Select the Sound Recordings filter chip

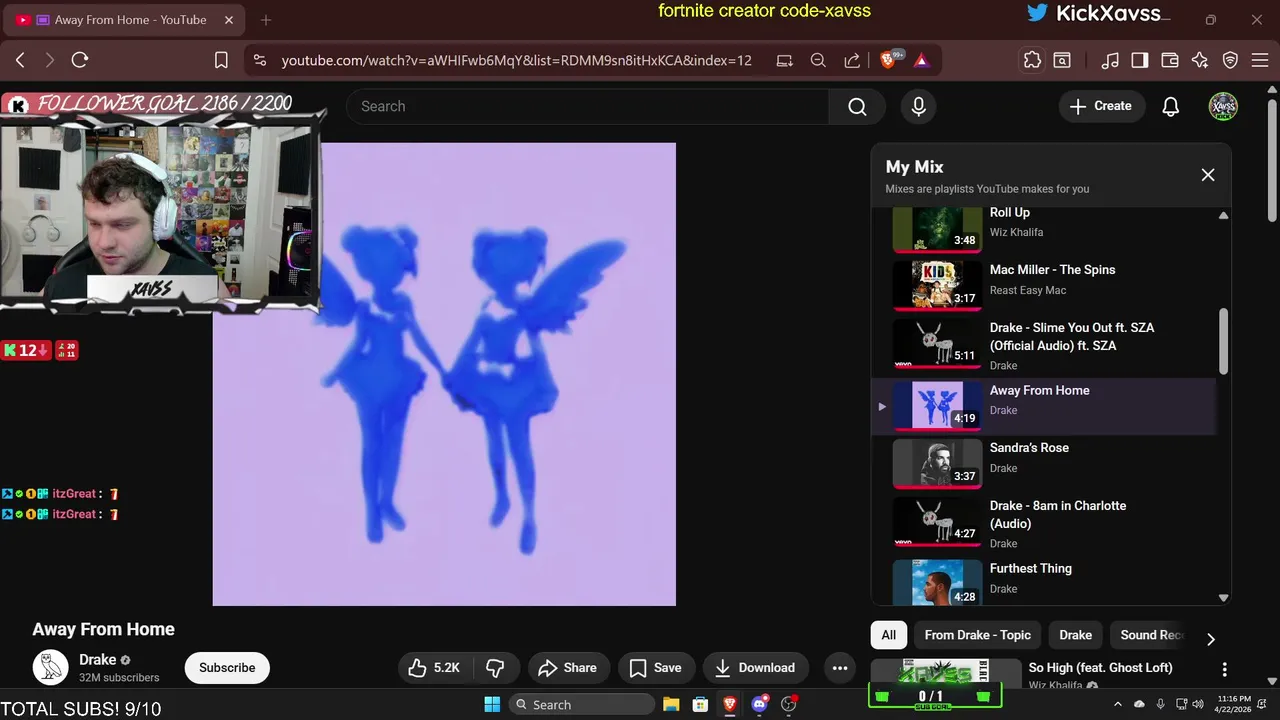pos(1150,635)
